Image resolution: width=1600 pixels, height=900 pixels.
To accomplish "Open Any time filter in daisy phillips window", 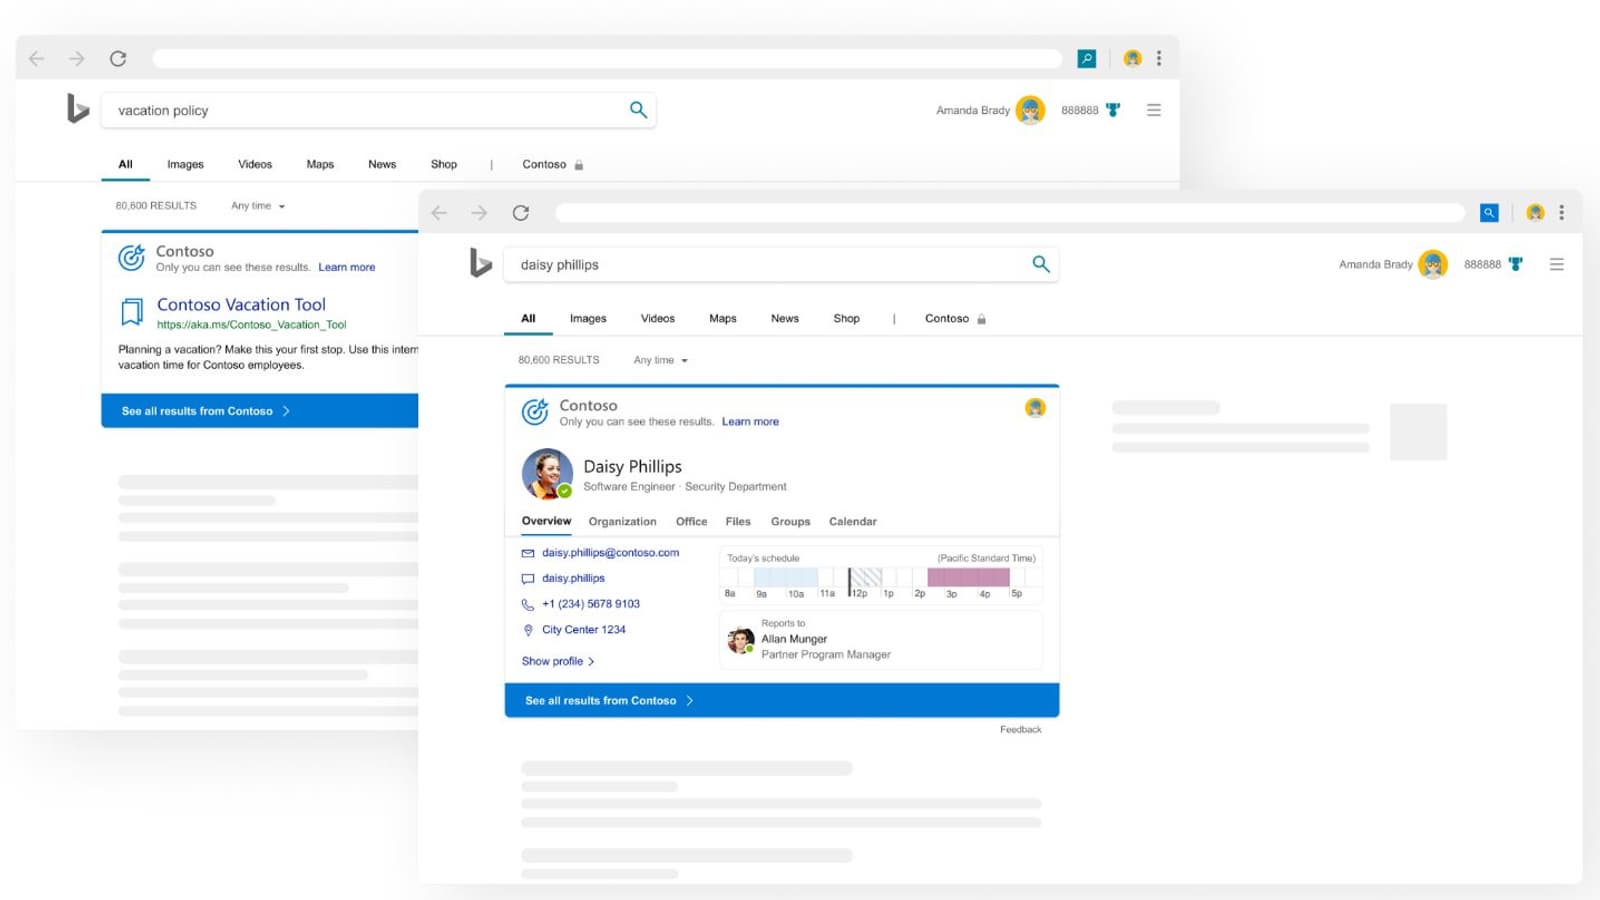I will [x=661, y=360].
